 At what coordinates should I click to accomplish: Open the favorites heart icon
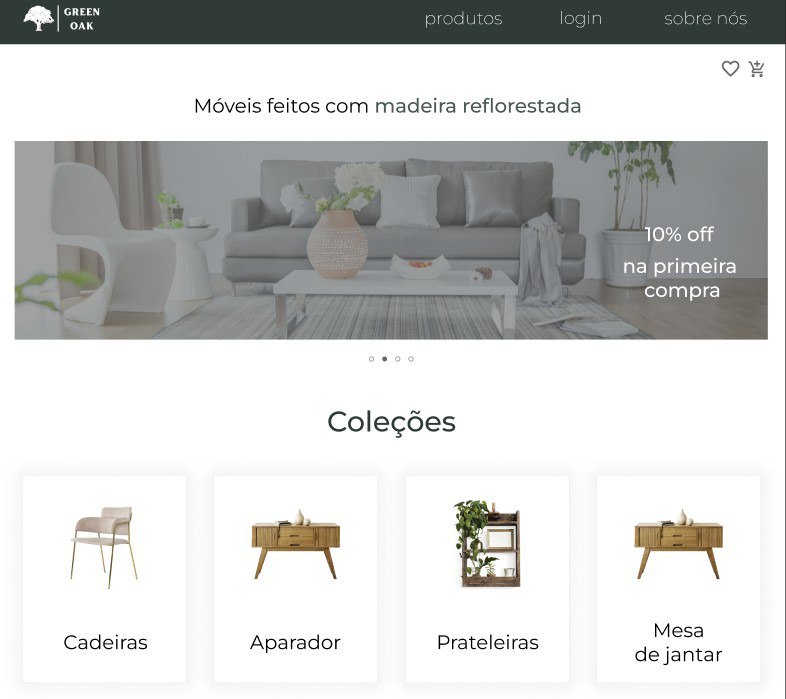pos(730,68)
